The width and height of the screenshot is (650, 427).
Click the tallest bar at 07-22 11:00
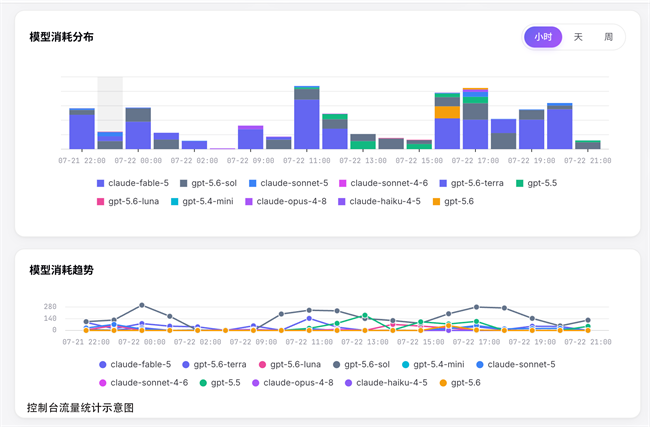[307, 118]
